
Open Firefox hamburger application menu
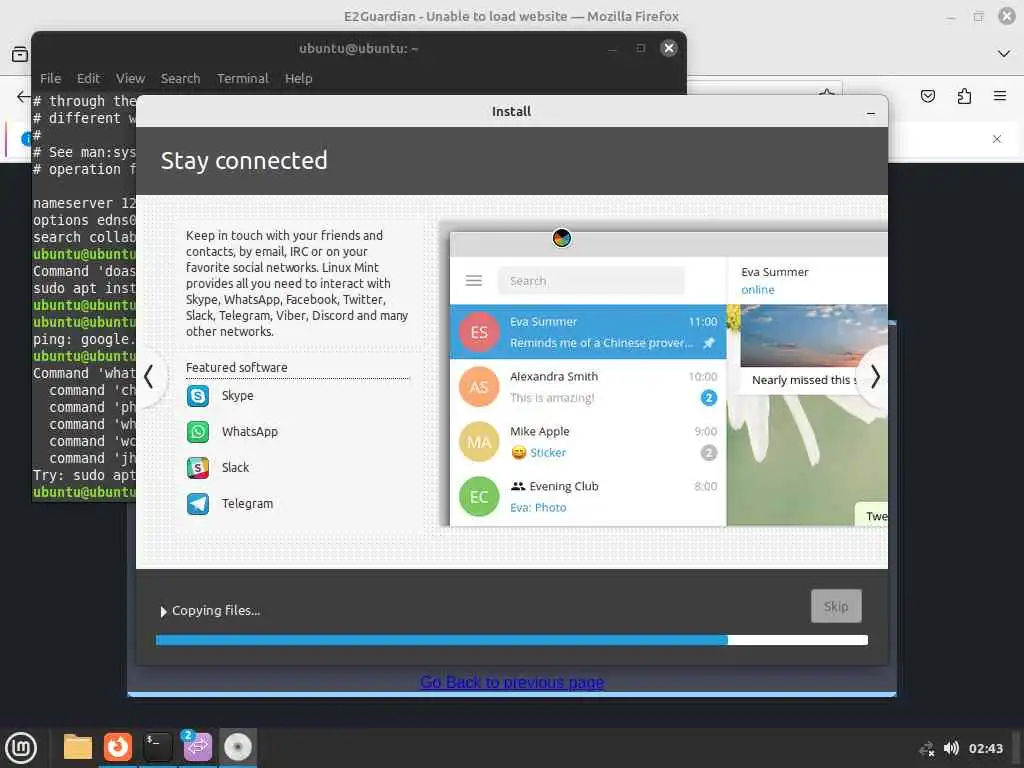click(x=1000, y=96)
